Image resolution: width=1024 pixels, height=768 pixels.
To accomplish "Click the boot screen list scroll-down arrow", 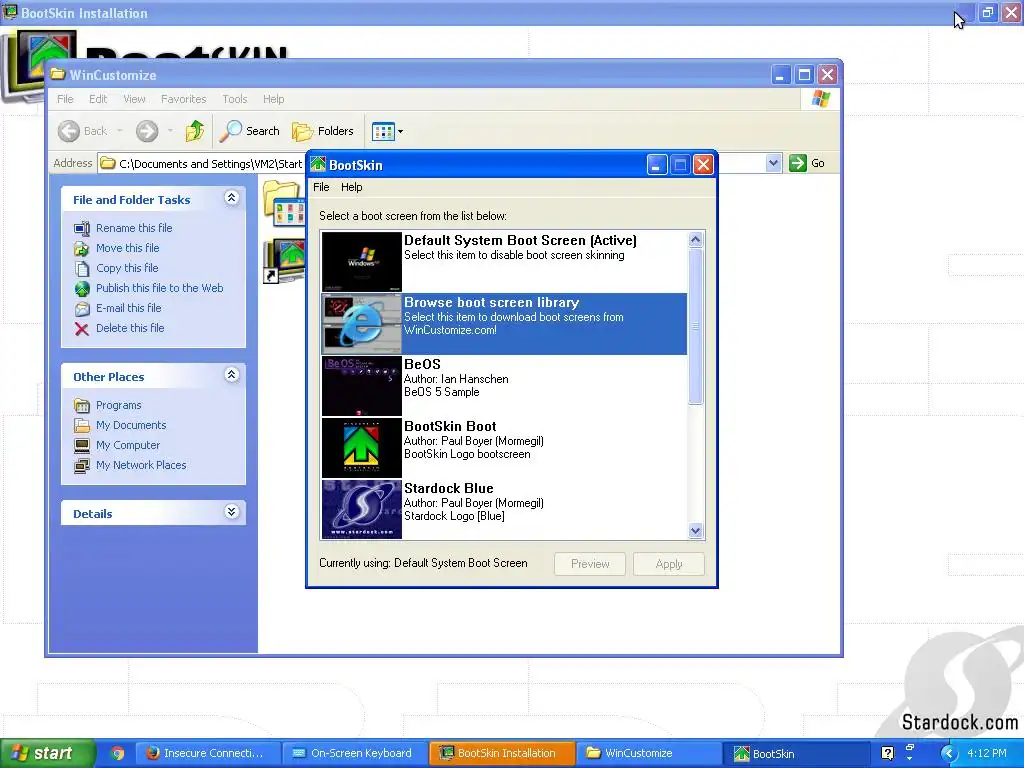I will coord(696,531).
